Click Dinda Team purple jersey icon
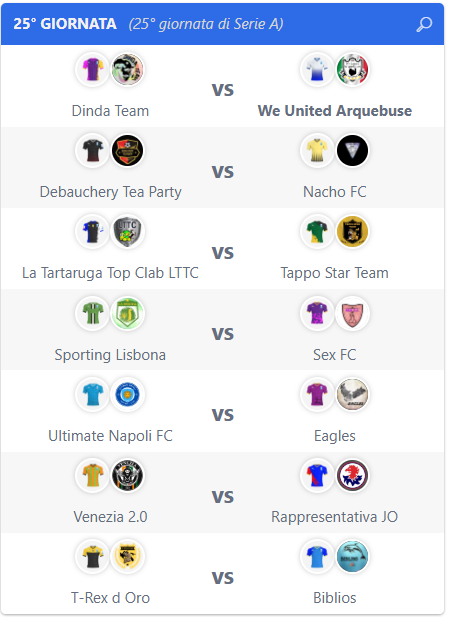 tap(93, 69)
